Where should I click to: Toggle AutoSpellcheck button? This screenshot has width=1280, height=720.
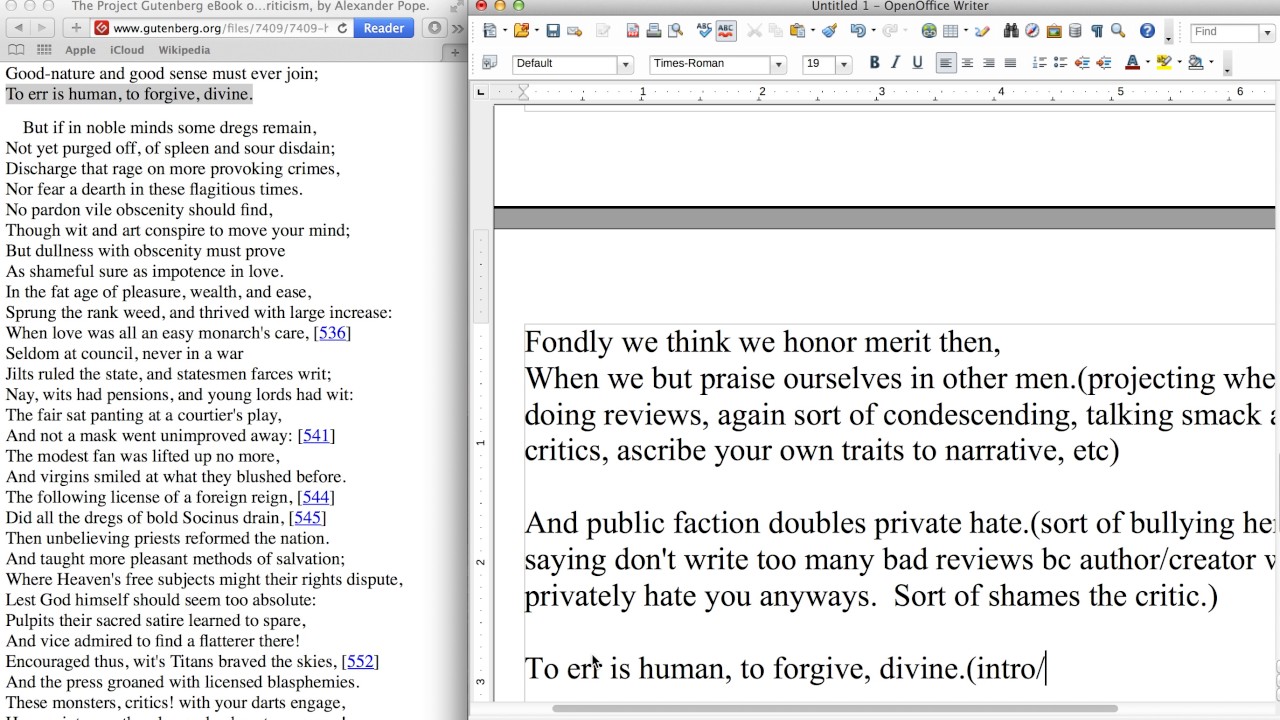(726, 32)
